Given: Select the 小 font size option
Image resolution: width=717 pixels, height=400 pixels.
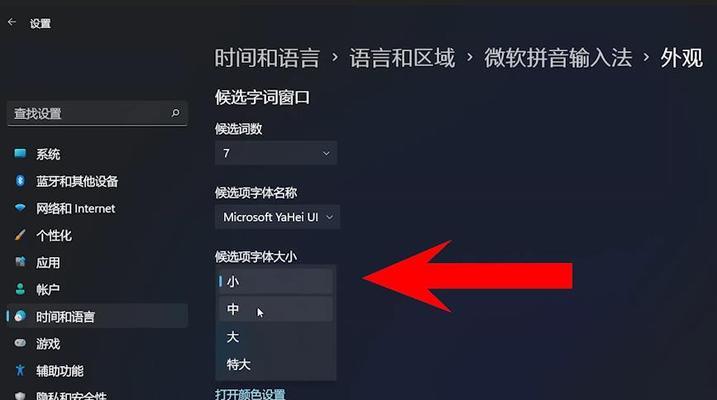Looking at the screenshot, I should pos(276,281).
